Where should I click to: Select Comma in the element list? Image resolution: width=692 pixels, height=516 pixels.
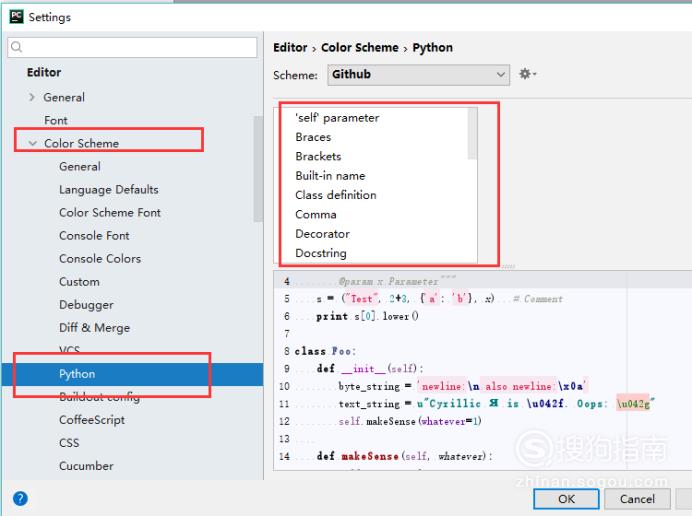point(316,215)
